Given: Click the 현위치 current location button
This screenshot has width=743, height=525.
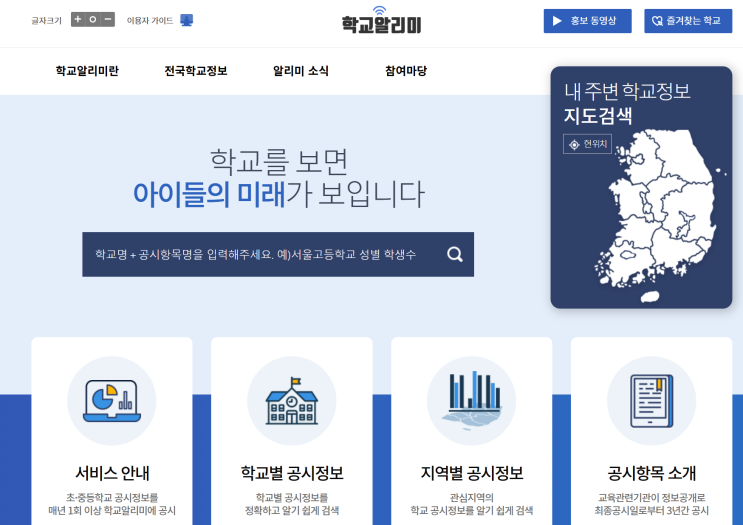Looking at the screenshot, I should [x=588, y=144].
